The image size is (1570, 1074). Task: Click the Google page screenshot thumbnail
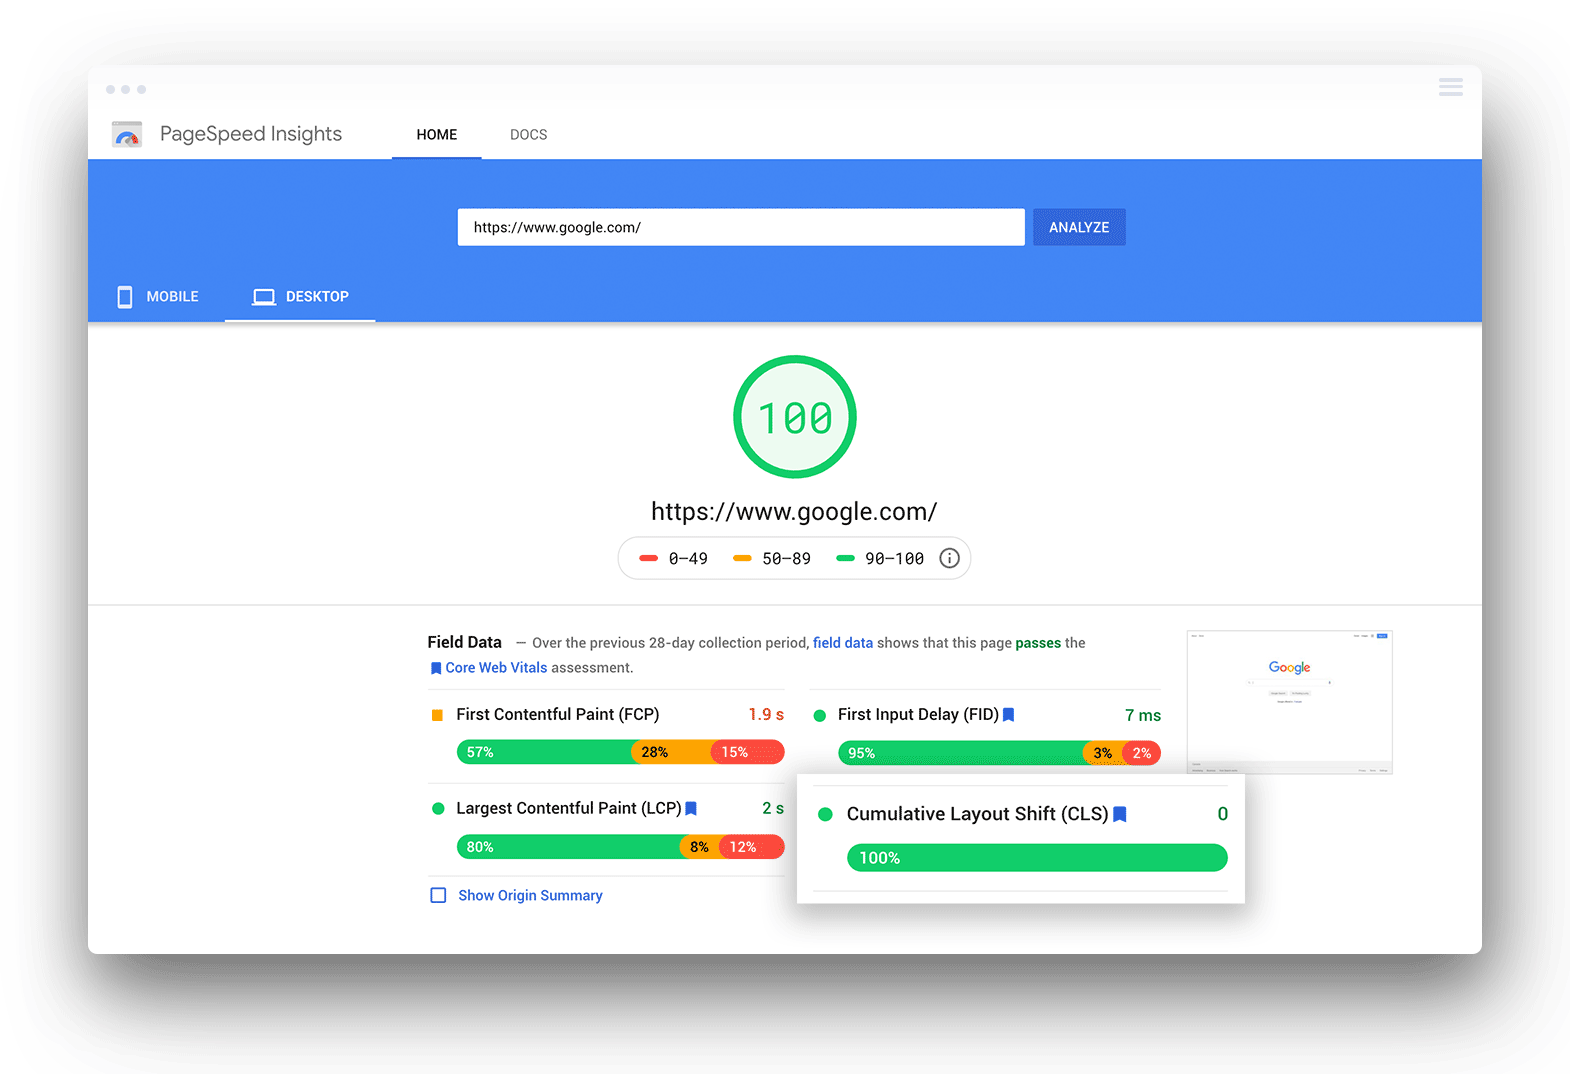tap(1289, 702)
